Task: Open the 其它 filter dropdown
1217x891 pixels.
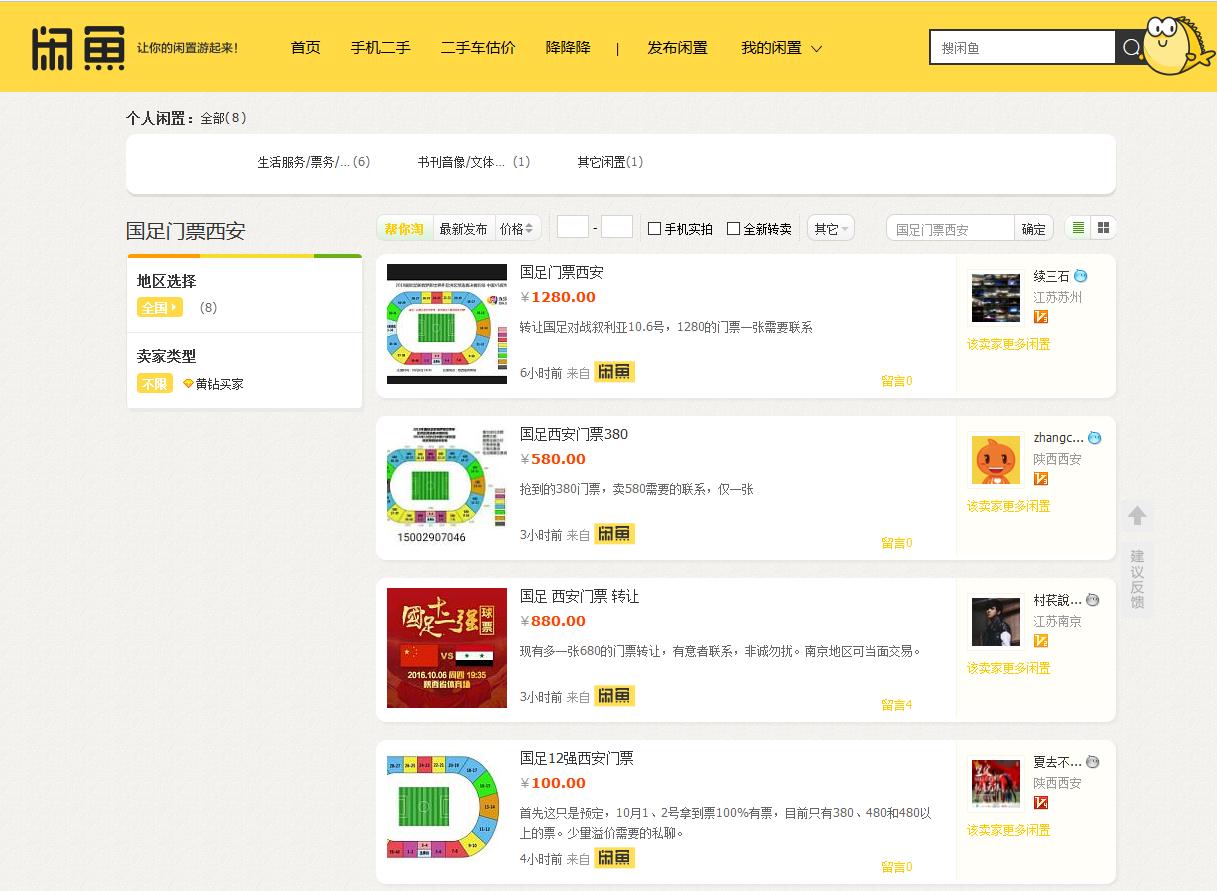Action: [x=831, y=229]
